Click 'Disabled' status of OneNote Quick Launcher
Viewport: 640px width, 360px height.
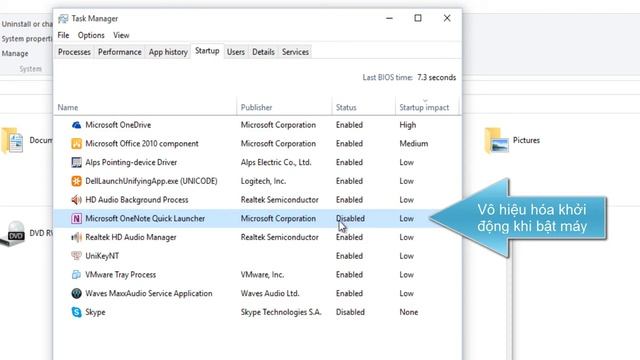click(350, 218)
